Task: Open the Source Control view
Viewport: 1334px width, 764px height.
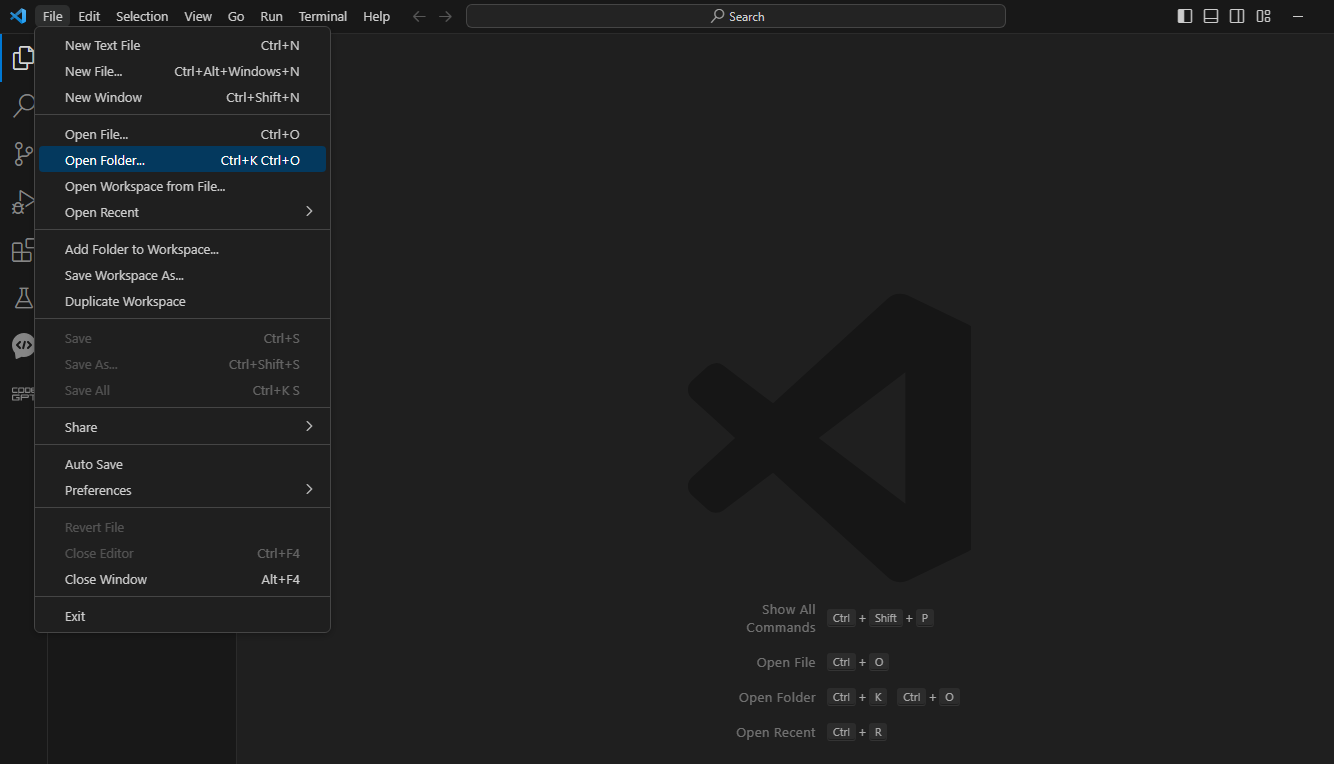Action: [x=23, y=153]
